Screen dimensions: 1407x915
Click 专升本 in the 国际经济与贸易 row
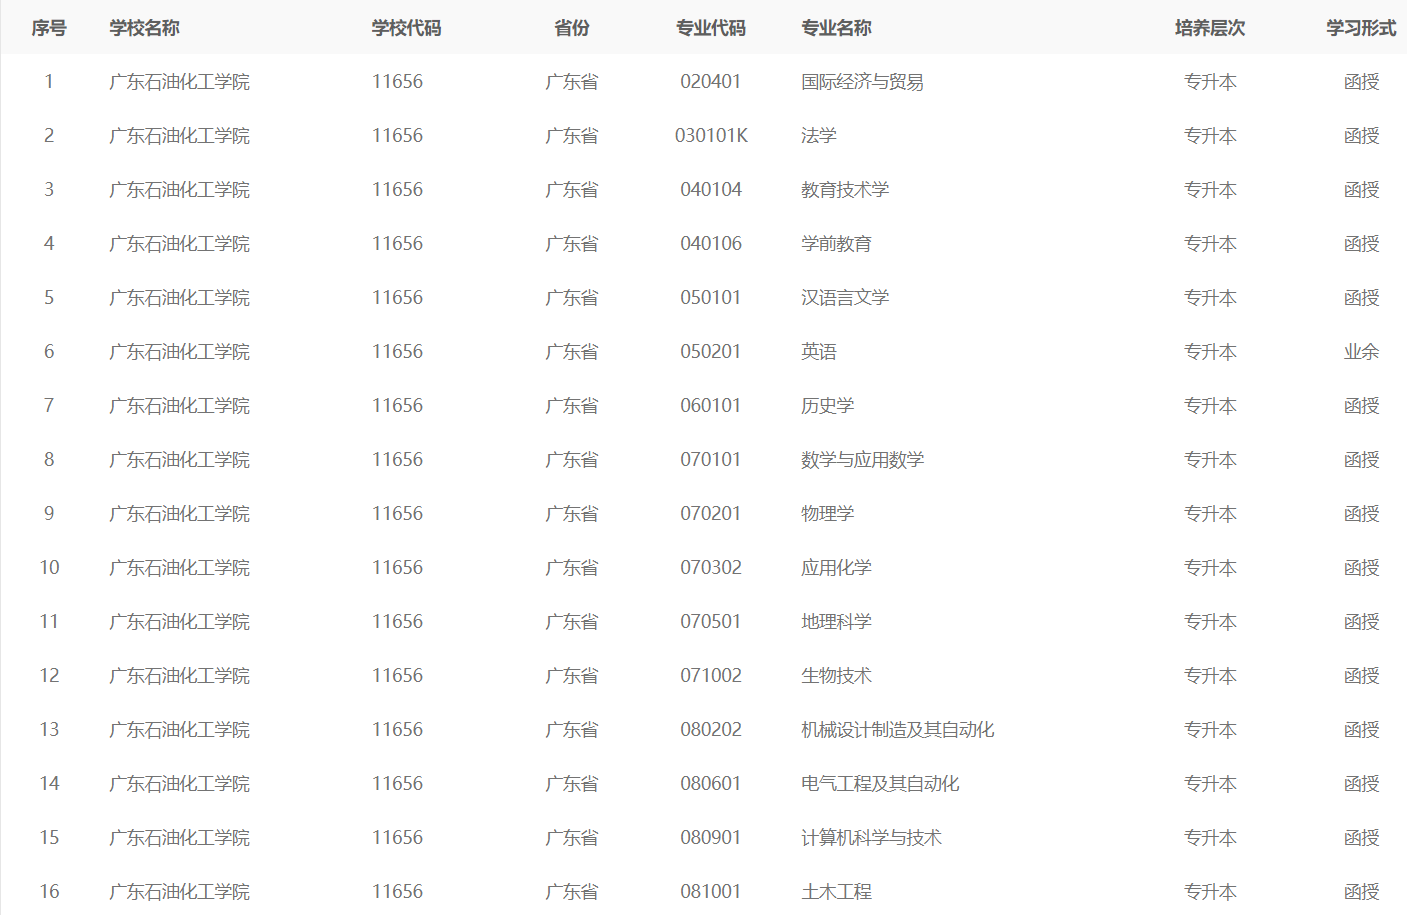[1210, 82]
